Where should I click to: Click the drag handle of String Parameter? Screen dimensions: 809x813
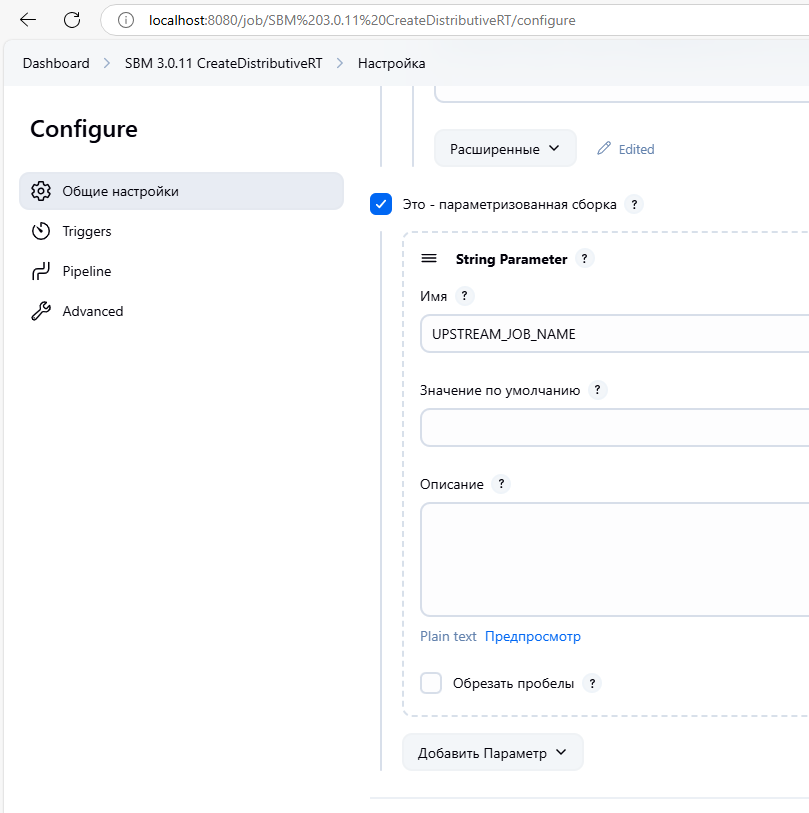(429, 259)
